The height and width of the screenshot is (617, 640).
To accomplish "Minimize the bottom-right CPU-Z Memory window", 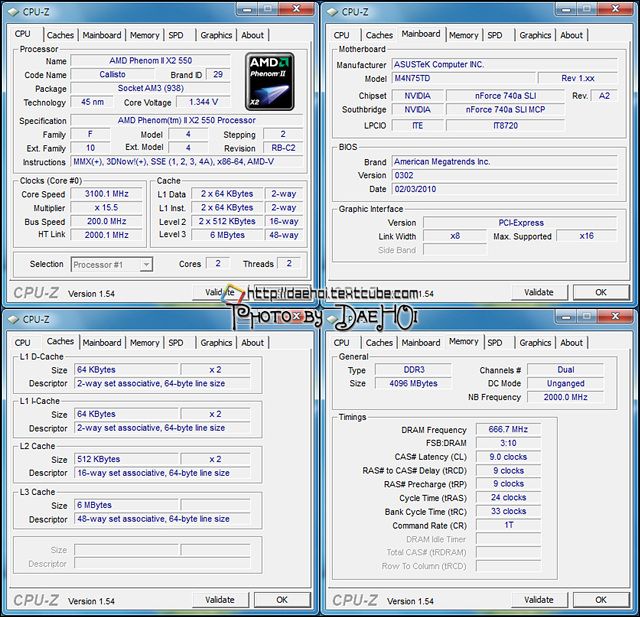I will [x=567, y=316].
